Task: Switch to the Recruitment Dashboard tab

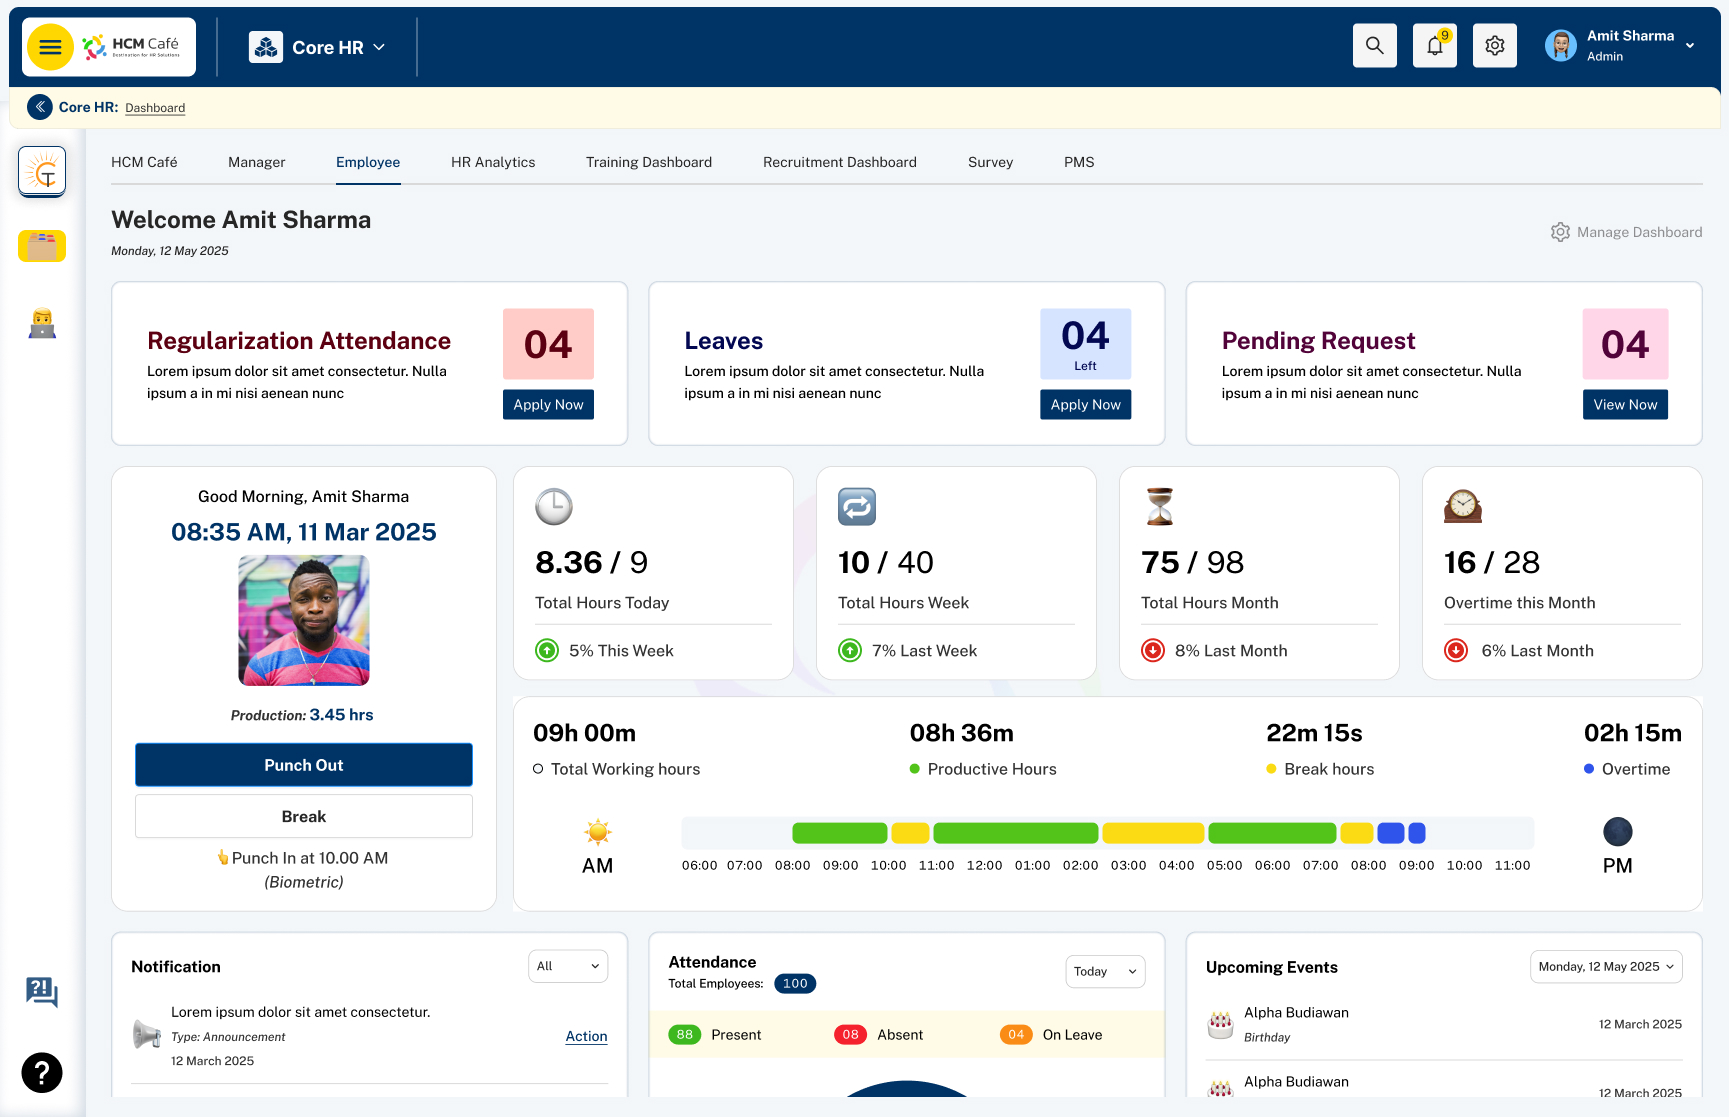Action: coord(840,162)
